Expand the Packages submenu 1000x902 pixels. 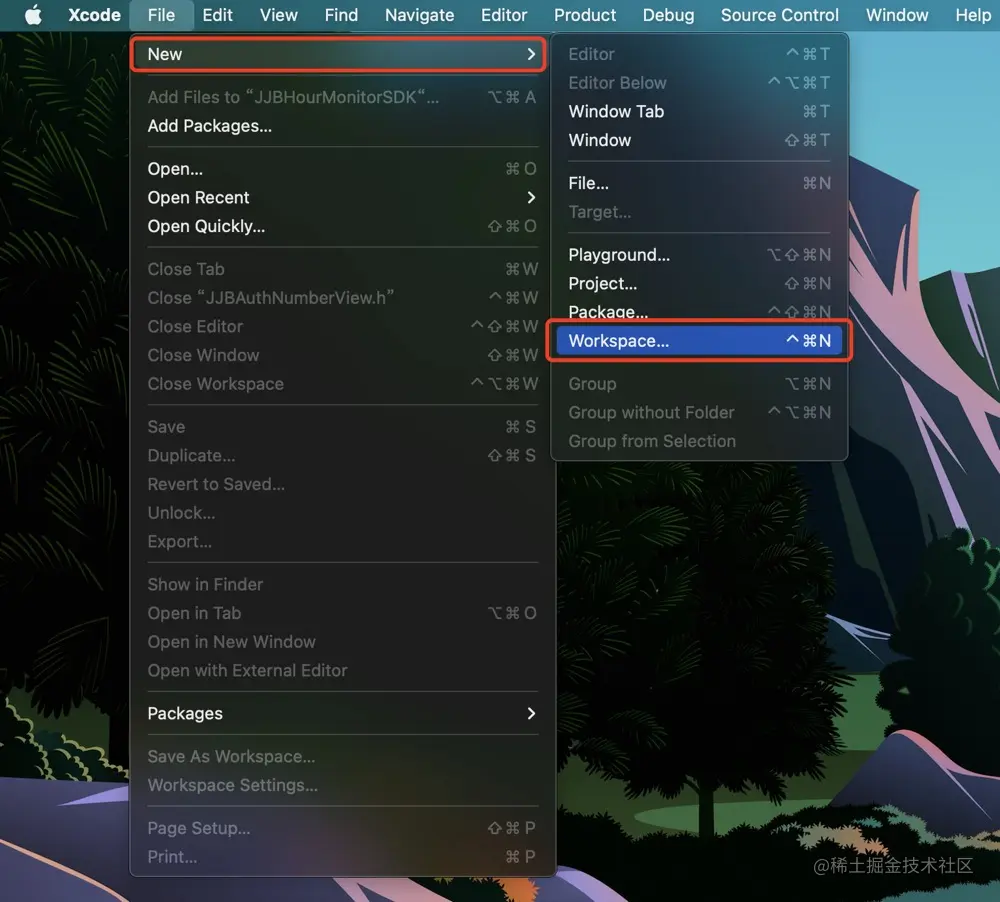point(342,713)
